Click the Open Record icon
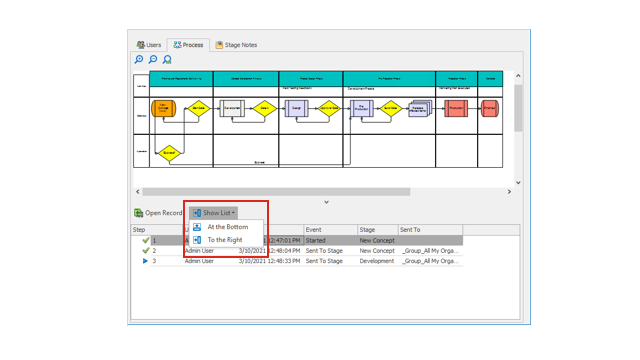The width and height of the screenshot is (640, 360). pos(138,213)
